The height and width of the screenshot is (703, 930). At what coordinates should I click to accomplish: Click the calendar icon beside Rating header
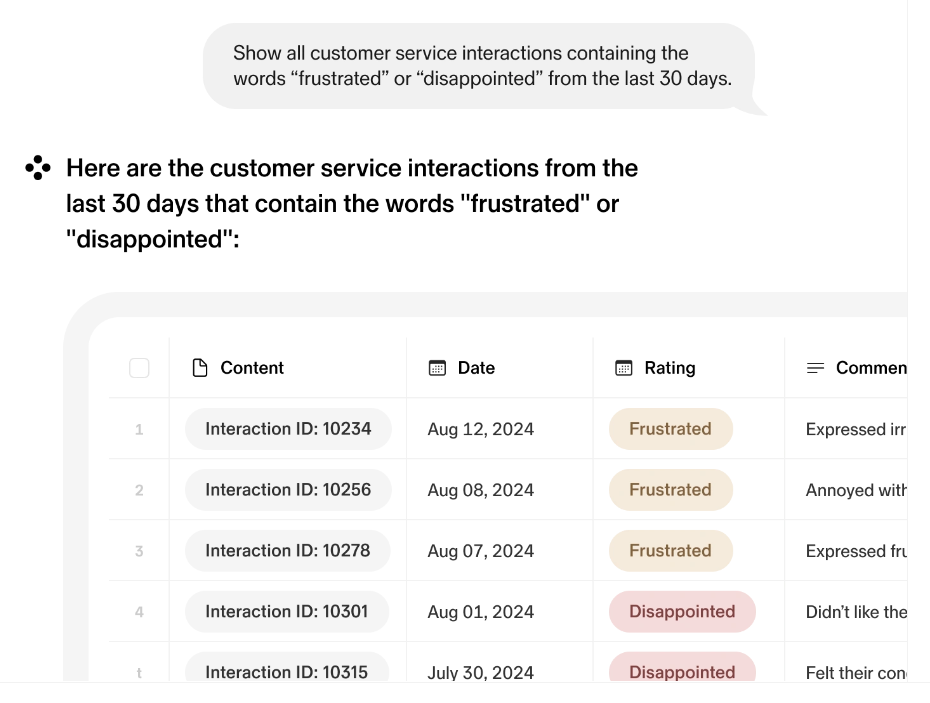624,368
